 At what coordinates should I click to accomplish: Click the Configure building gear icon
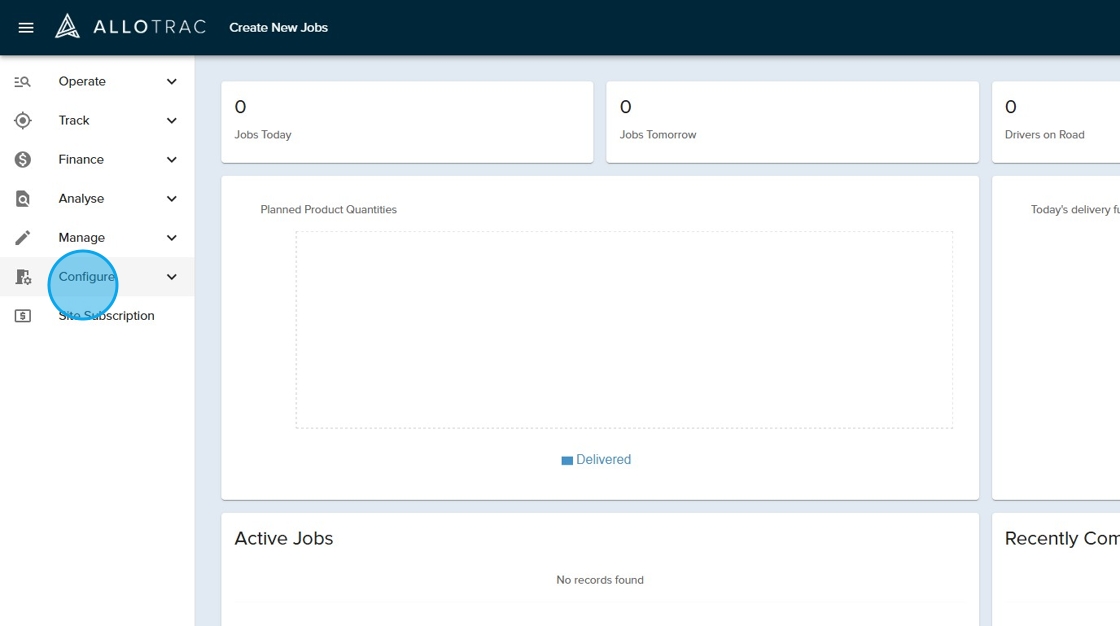23,277
